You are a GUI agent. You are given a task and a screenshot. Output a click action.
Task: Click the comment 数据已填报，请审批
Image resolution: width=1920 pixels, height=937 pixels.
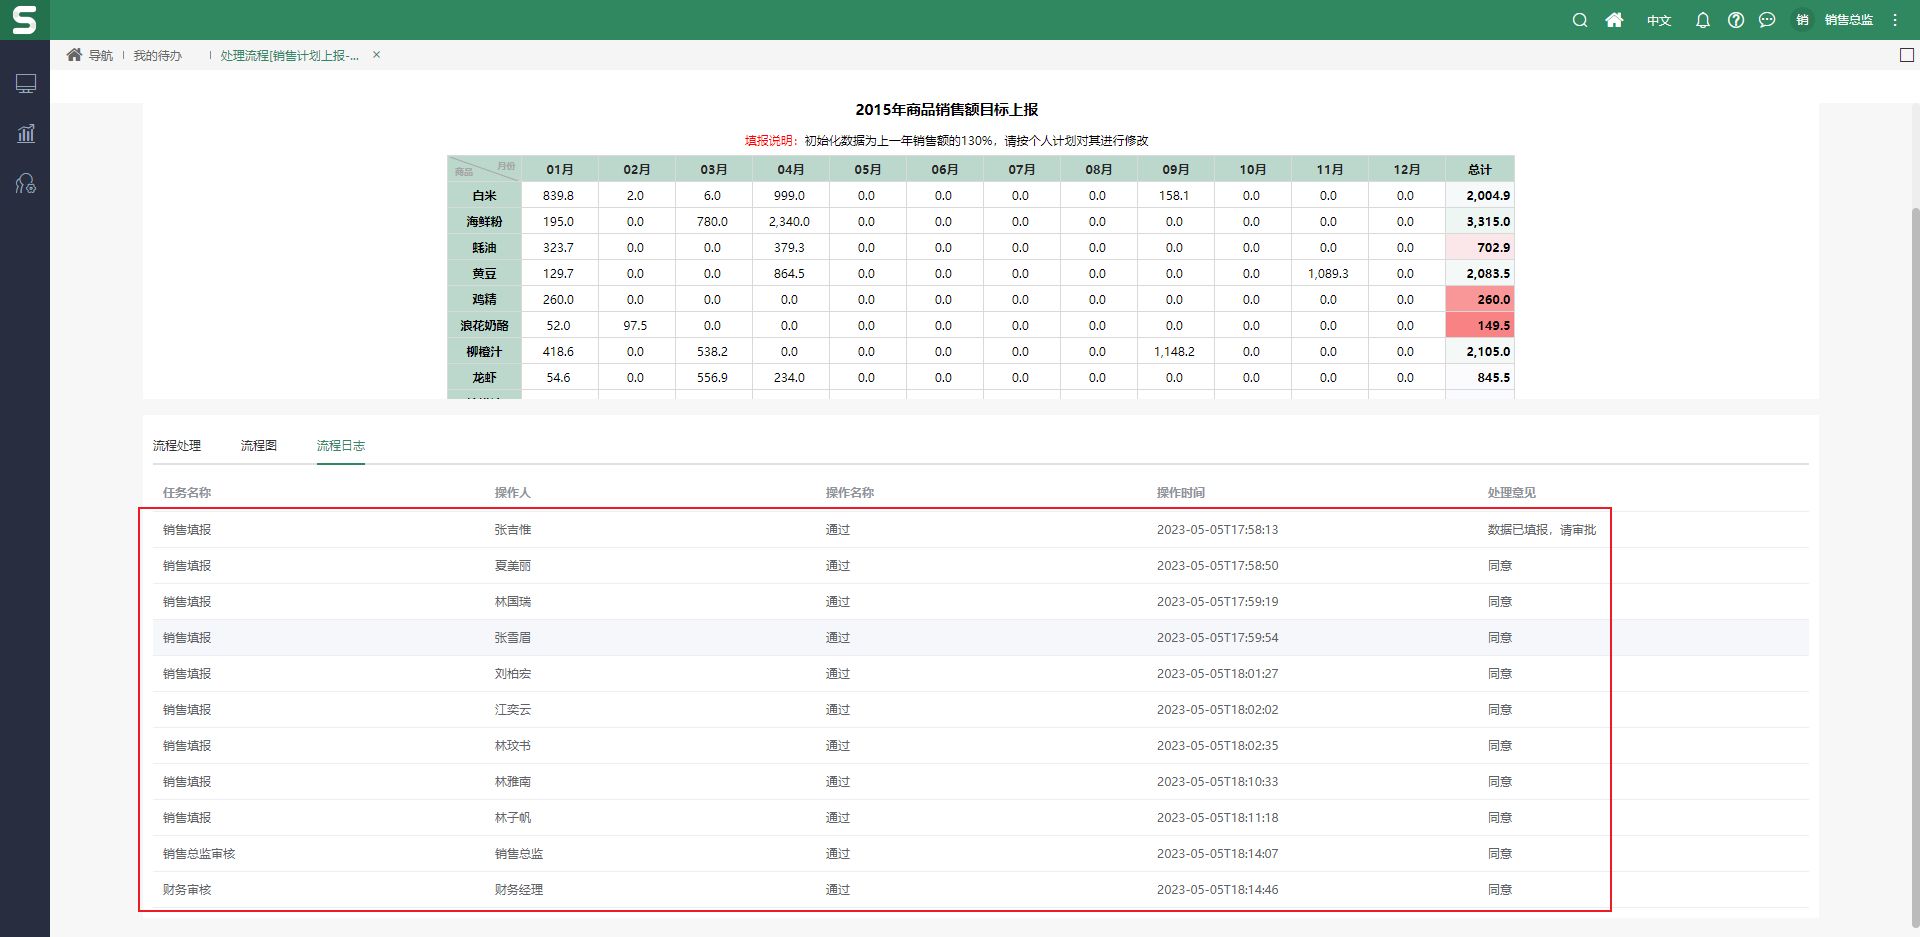click(x=1542, y=530)
